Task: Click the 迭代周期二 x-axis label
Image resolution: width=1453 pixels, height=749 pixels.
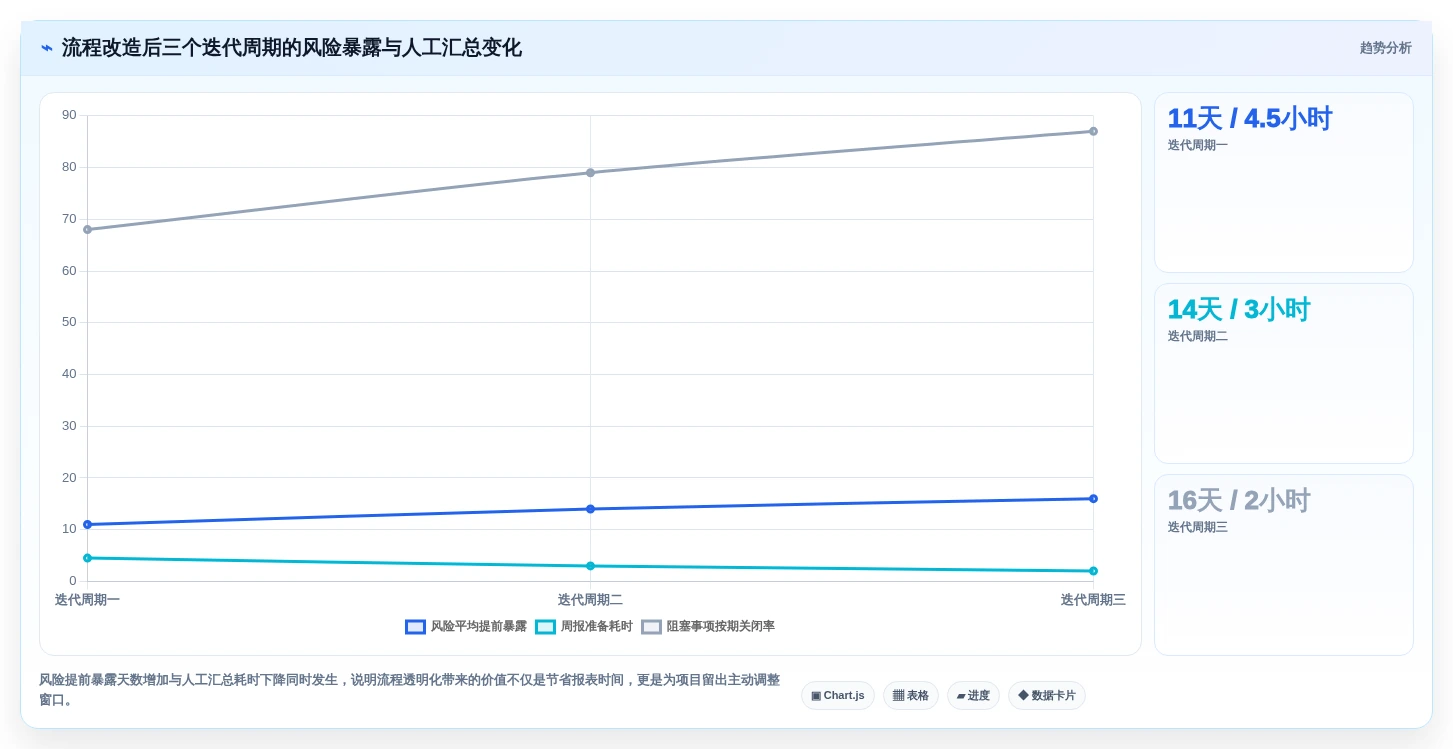Action: tap(590, 600)
